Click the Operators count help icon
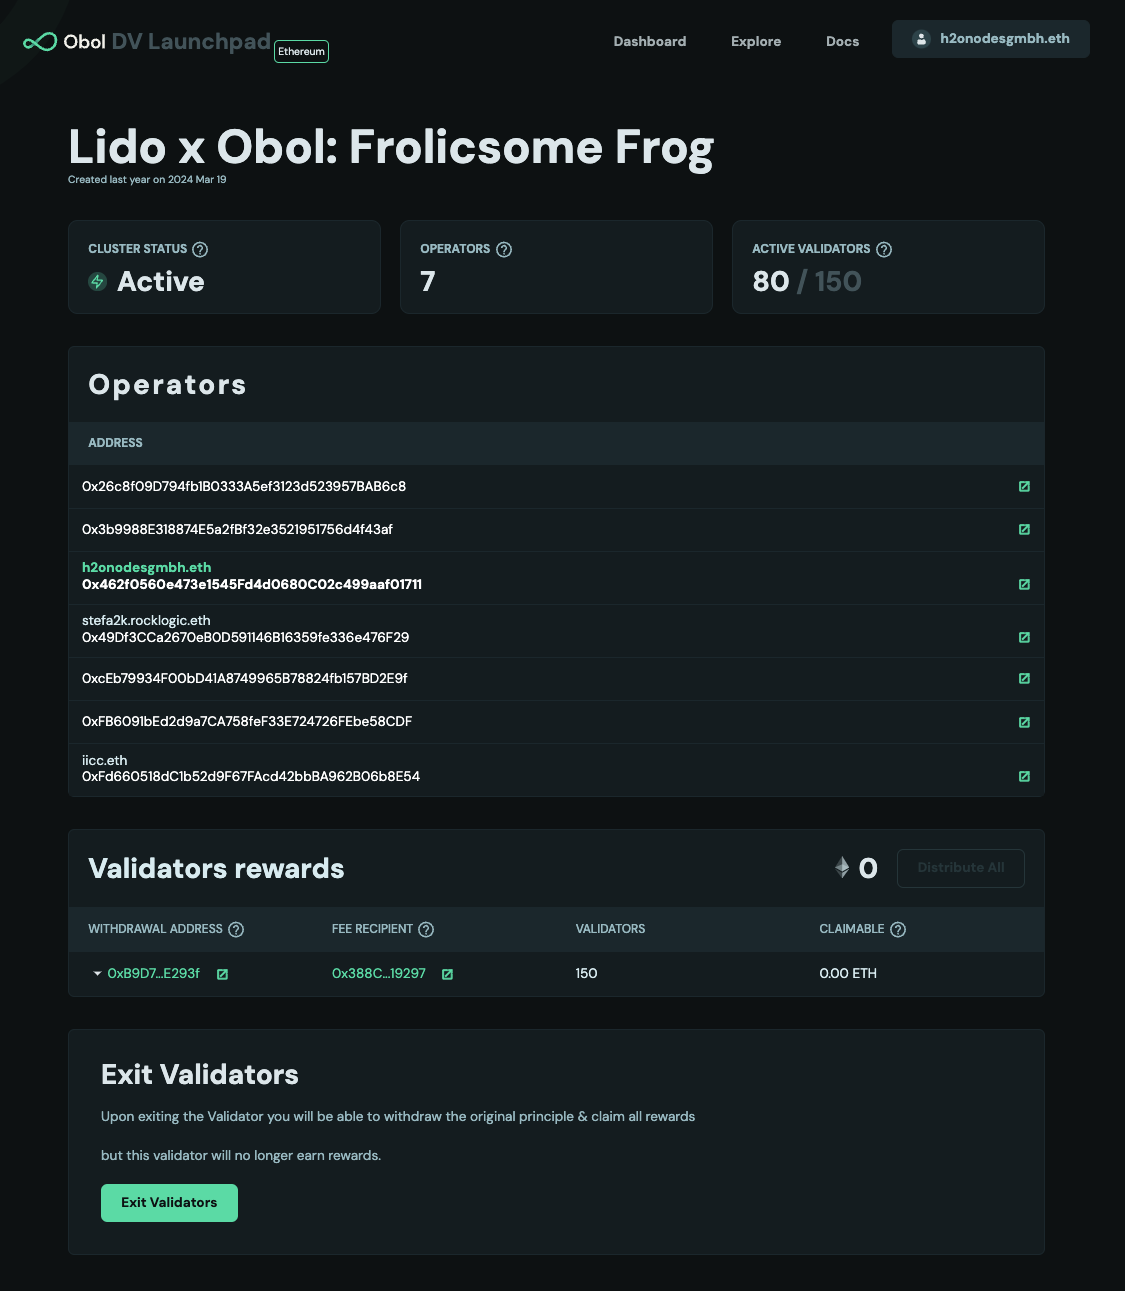The height and width of the screenshot is (1291, 1125). pos(504,249)
